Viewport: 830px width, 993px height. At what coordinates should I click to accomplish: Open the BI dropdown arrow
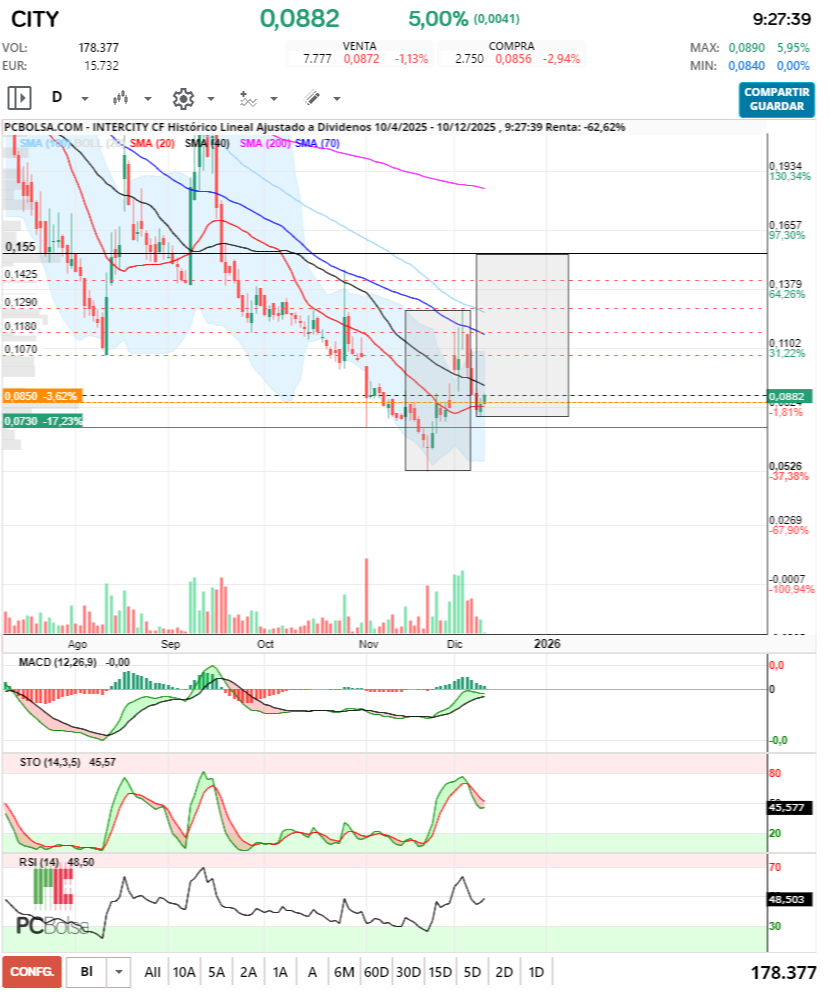click(120, 971)
